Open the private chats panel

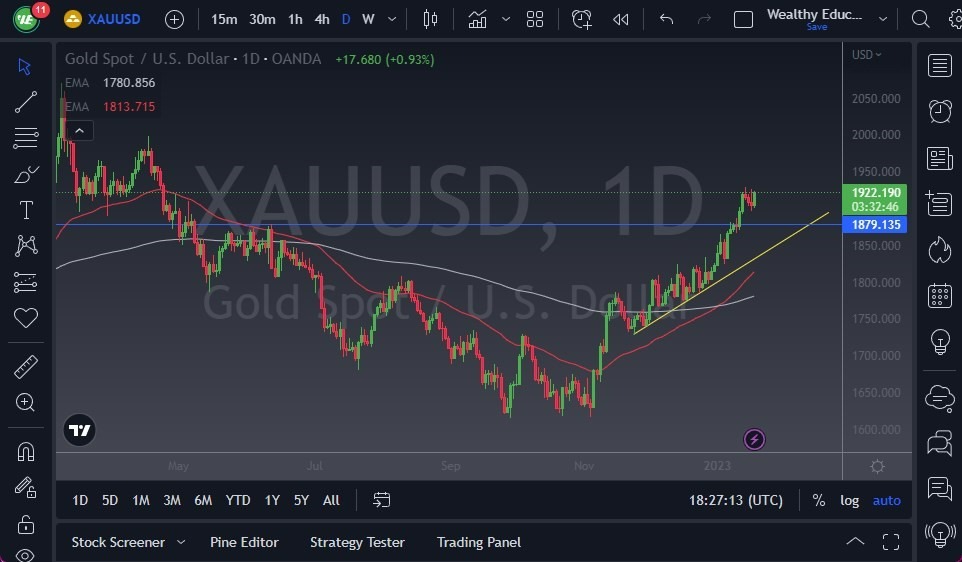(x=939, y=442)
